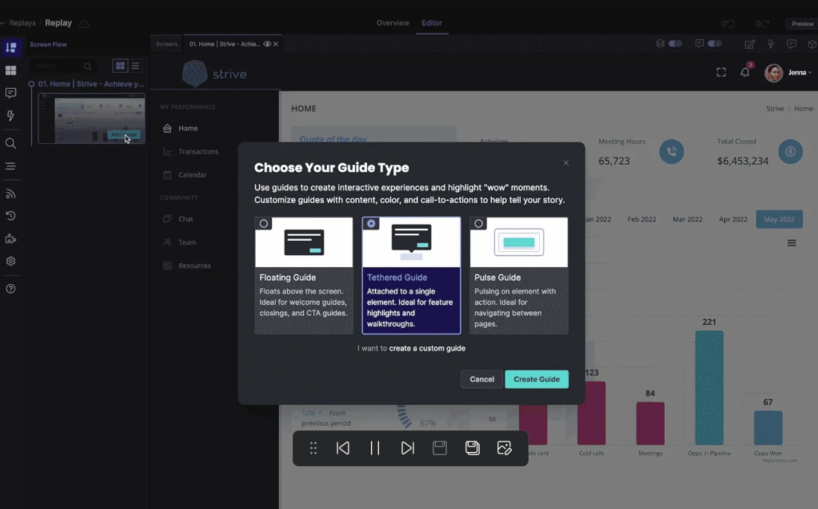
Task: Click Replays in the breadcrumb
Action: click(x=22, y=23)
